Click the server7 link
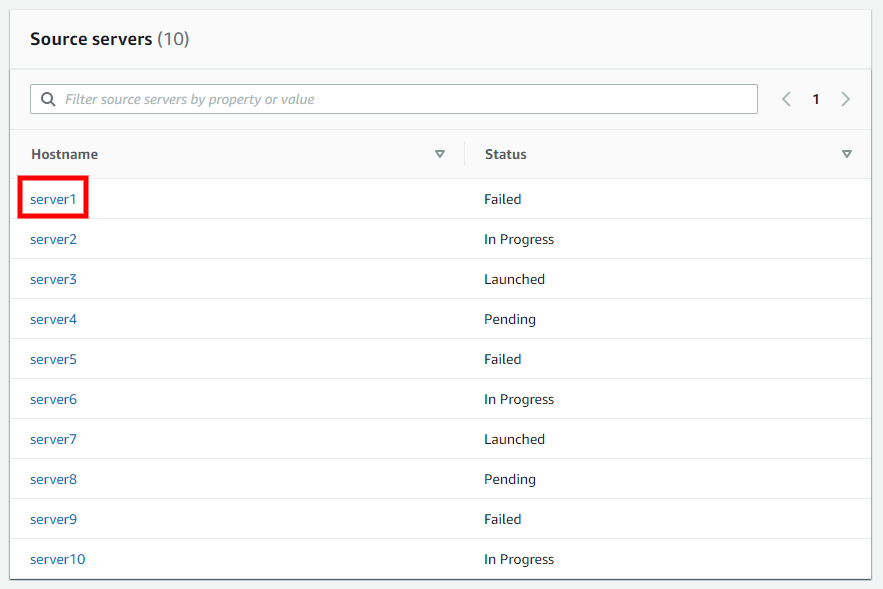The image size is (883, 589). pyautogui.click(x=53, y=439)
